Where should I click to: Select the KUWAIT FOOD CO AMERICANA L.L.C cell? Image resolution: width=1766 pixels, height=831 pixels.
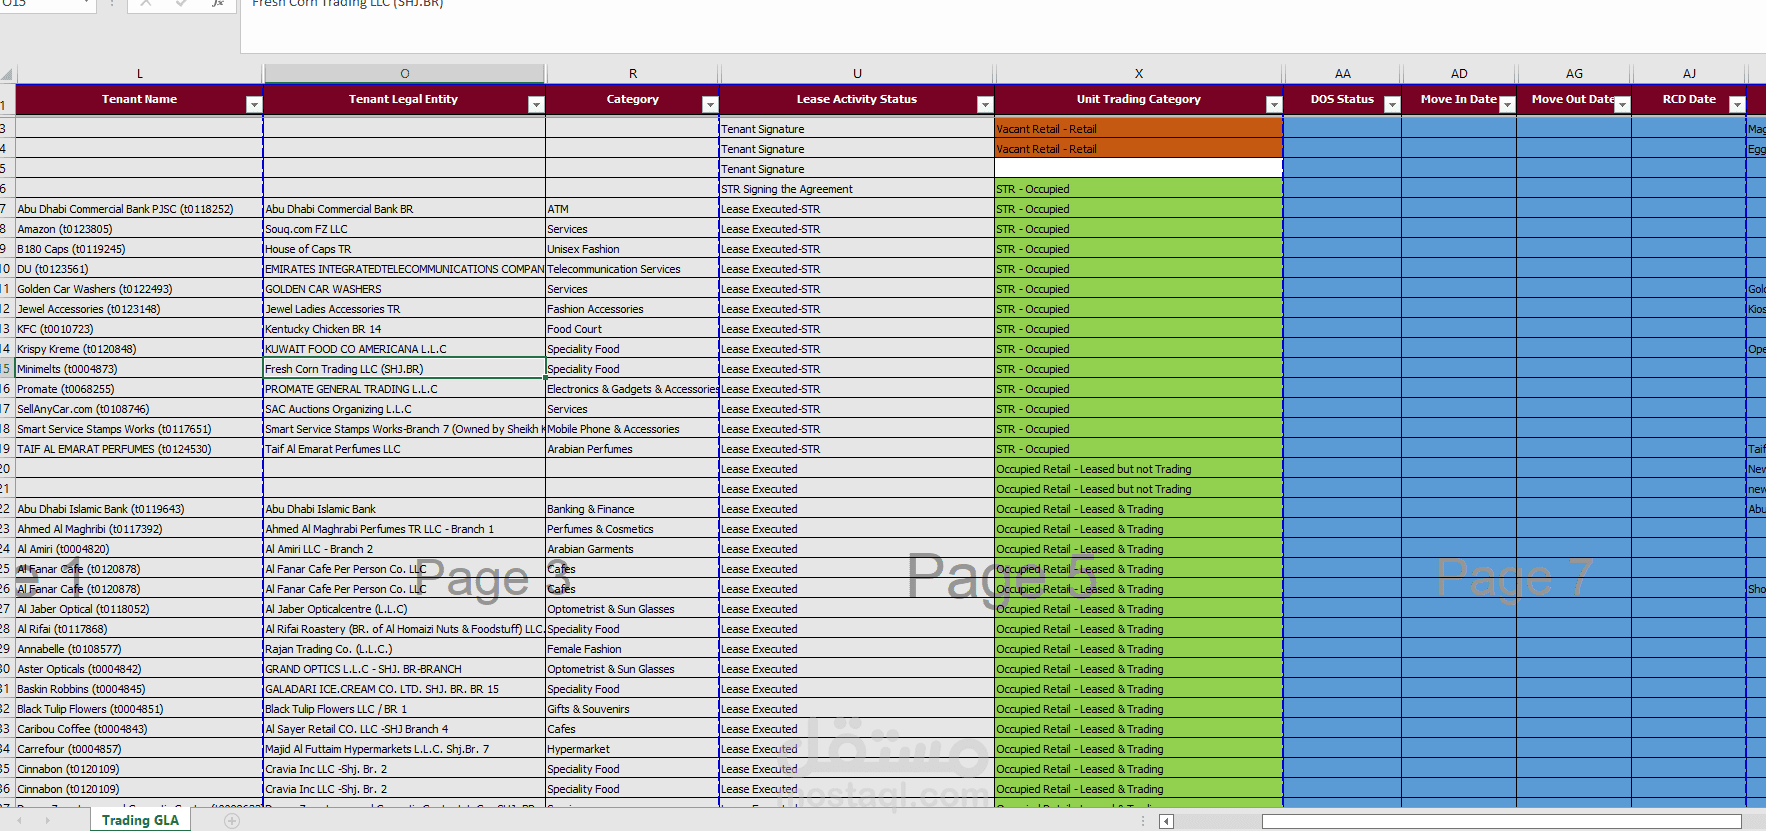(404, 349)
